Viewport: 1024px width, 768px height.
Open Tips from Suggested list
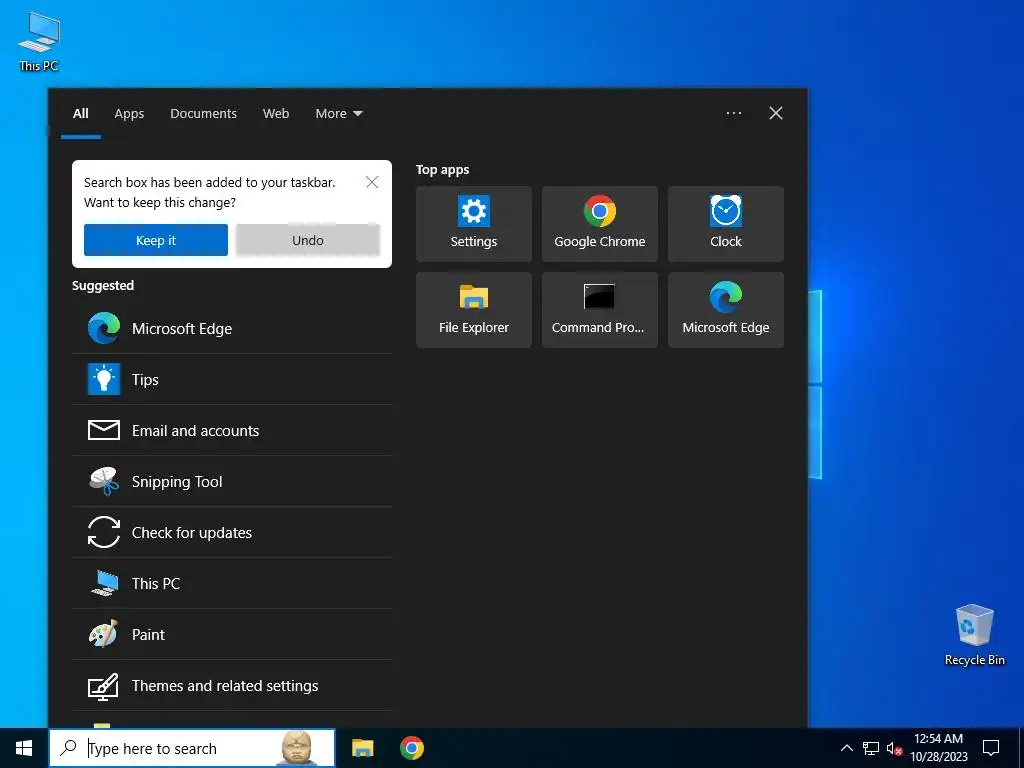pos(232,379)
